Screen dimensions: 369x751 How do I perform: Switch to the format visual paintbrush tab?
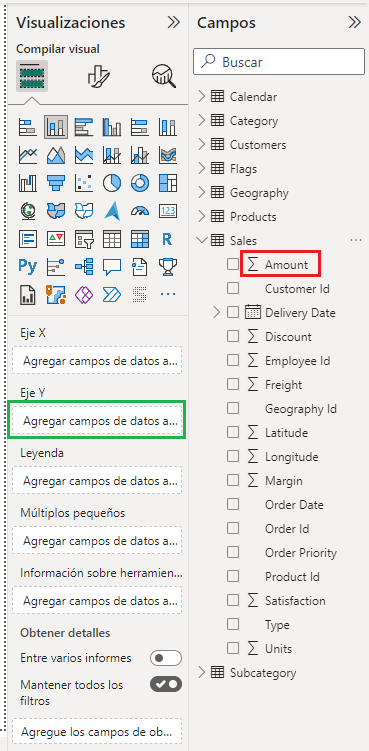point(99,76)
